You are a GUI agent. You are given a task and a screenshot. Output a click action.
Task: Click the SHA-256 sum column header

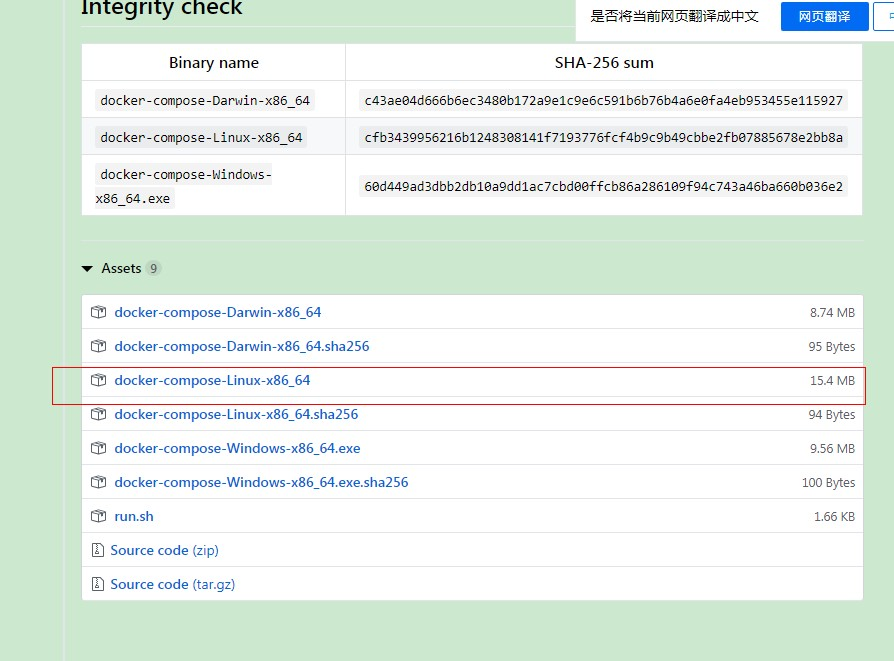tap(604, 63)
